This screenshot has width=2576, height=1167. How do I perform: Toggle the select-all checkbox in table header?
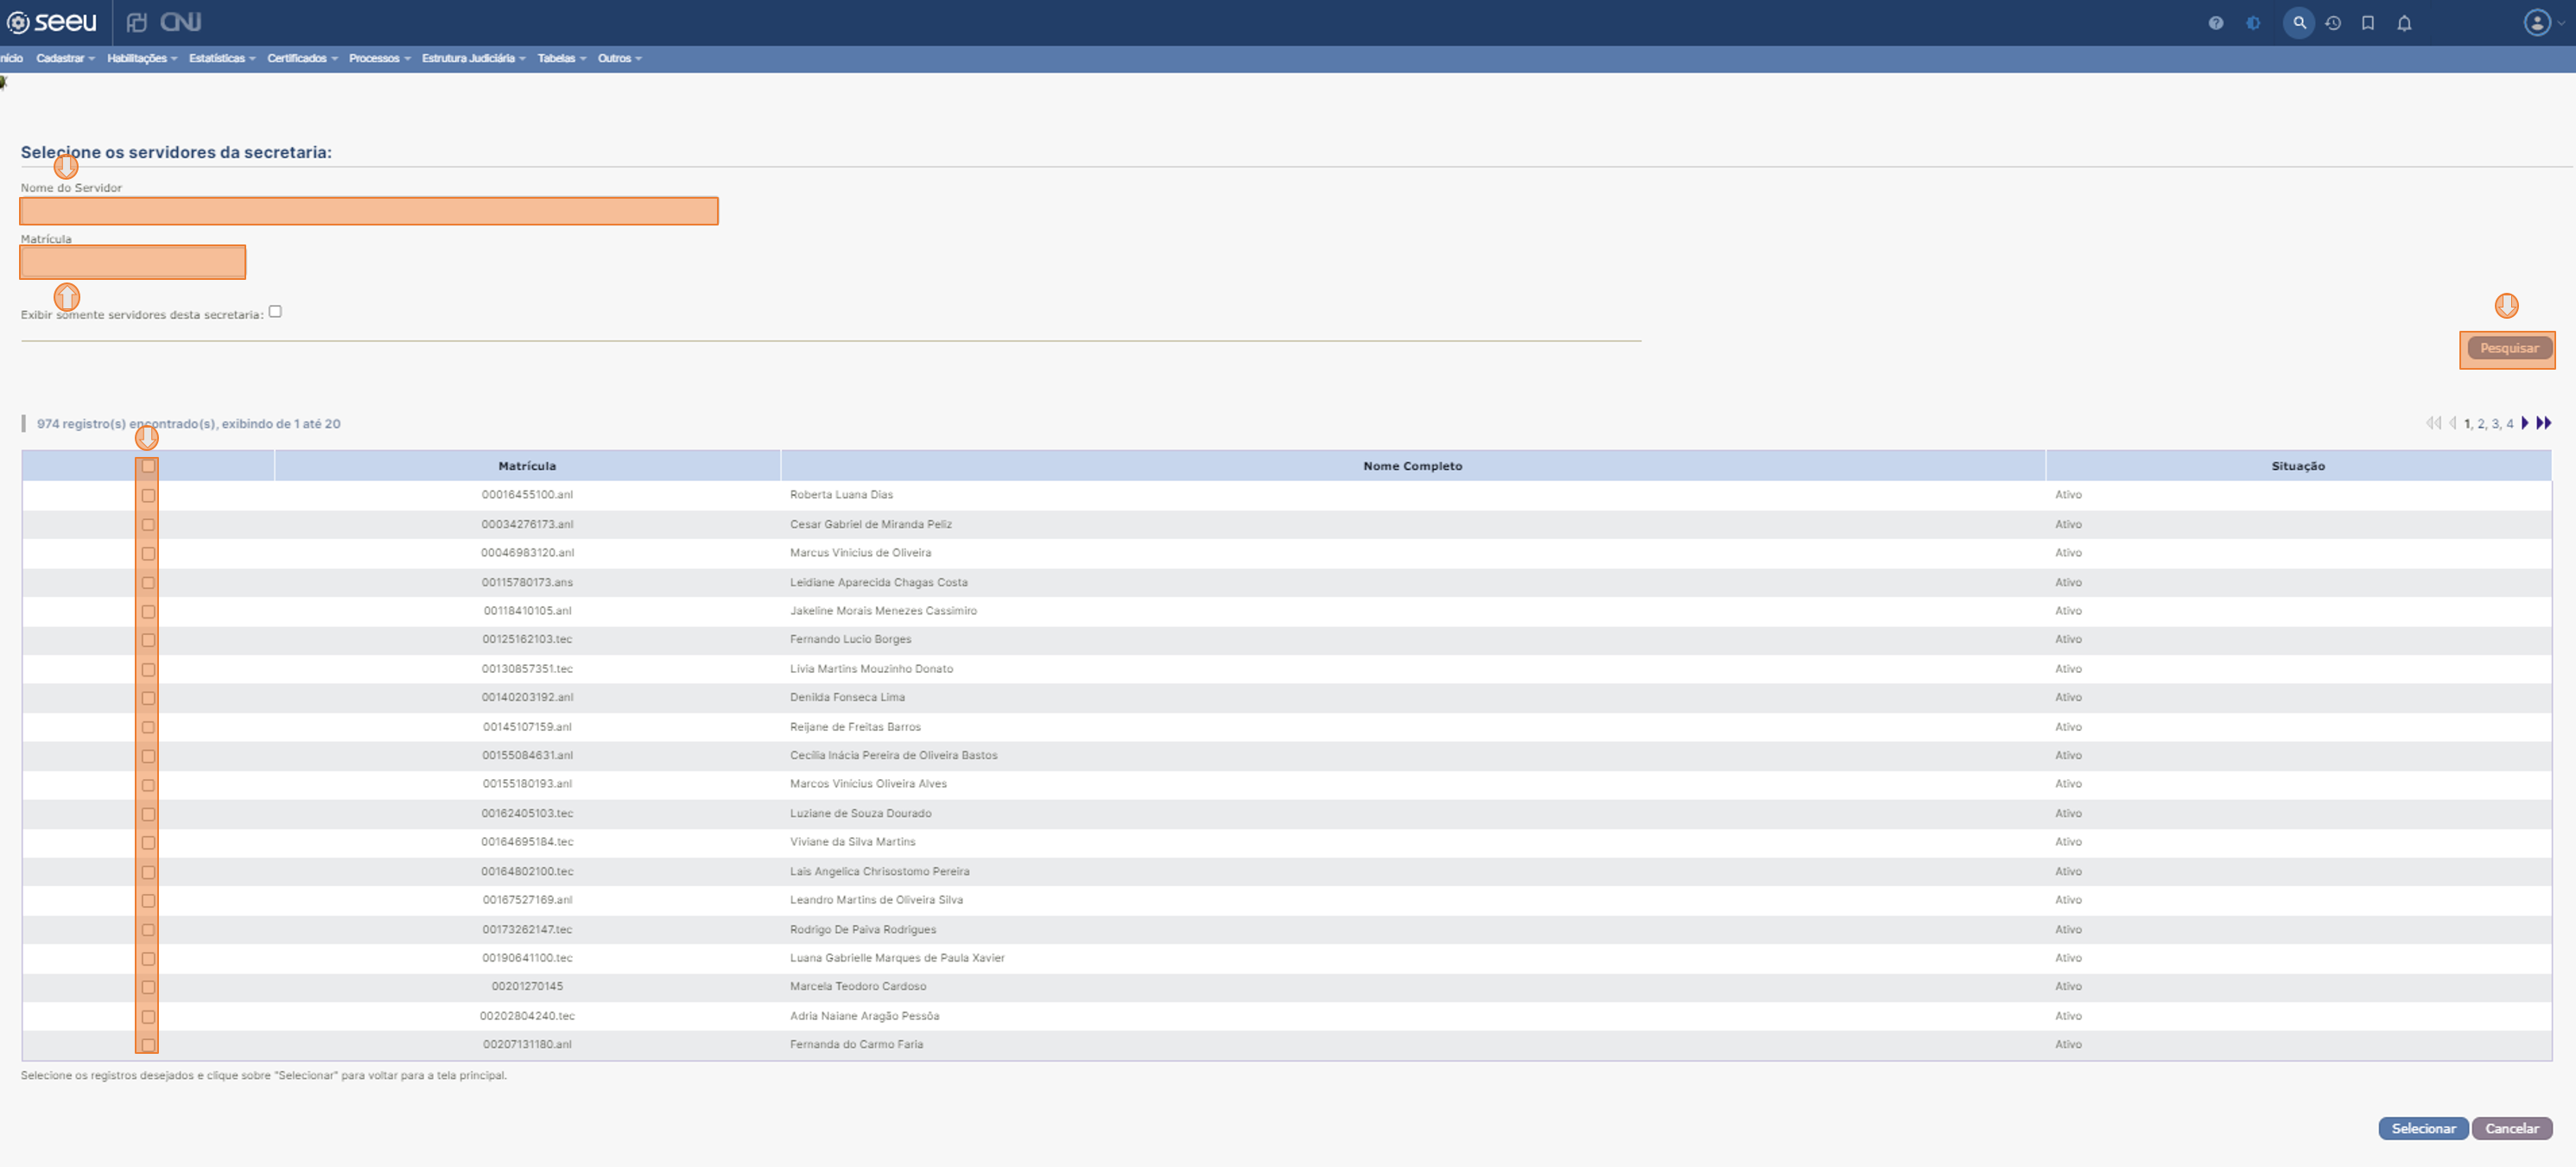pos(148,466)
